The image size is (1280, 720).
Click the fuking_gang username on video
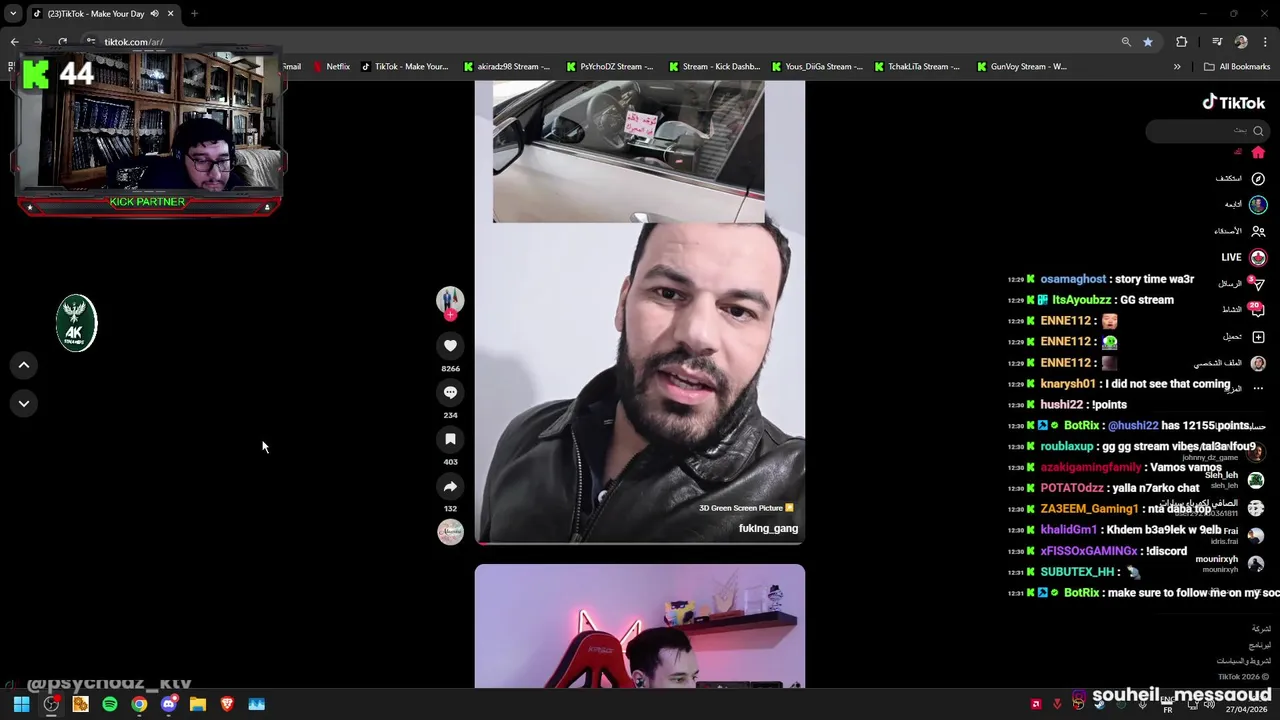click(x=768, y=529)
